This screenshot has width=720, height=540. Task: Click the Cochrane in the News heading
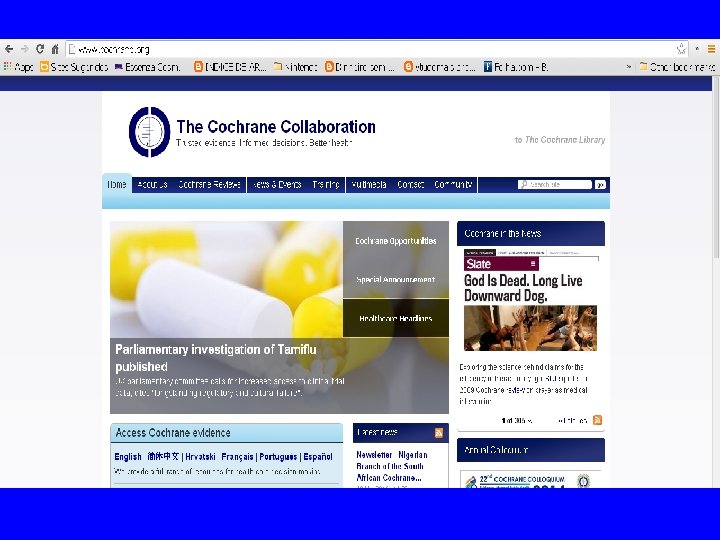503,233
